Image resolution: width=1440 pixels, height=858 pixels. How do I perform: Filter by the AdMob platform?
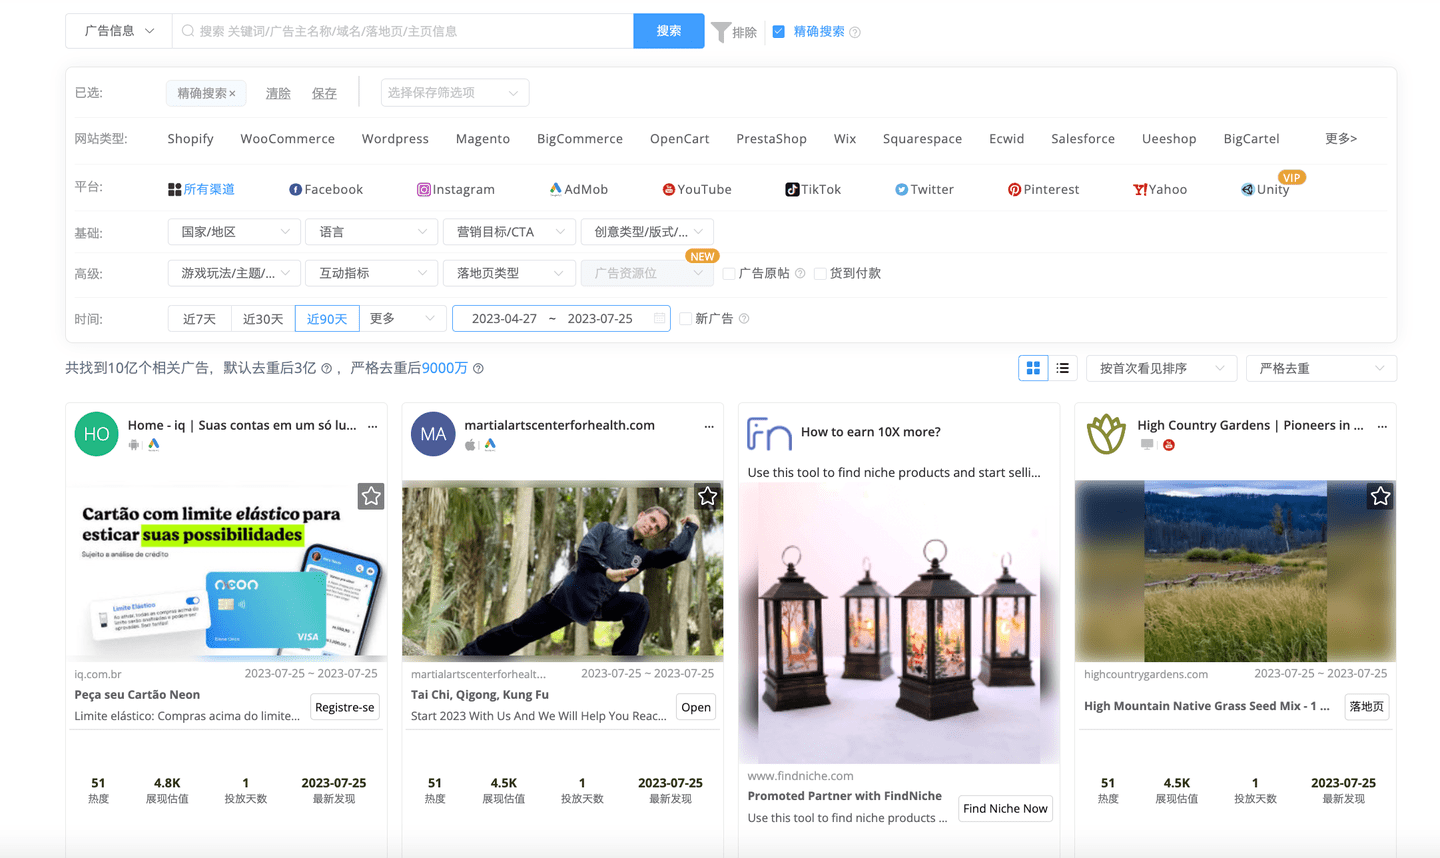point(578,189)
